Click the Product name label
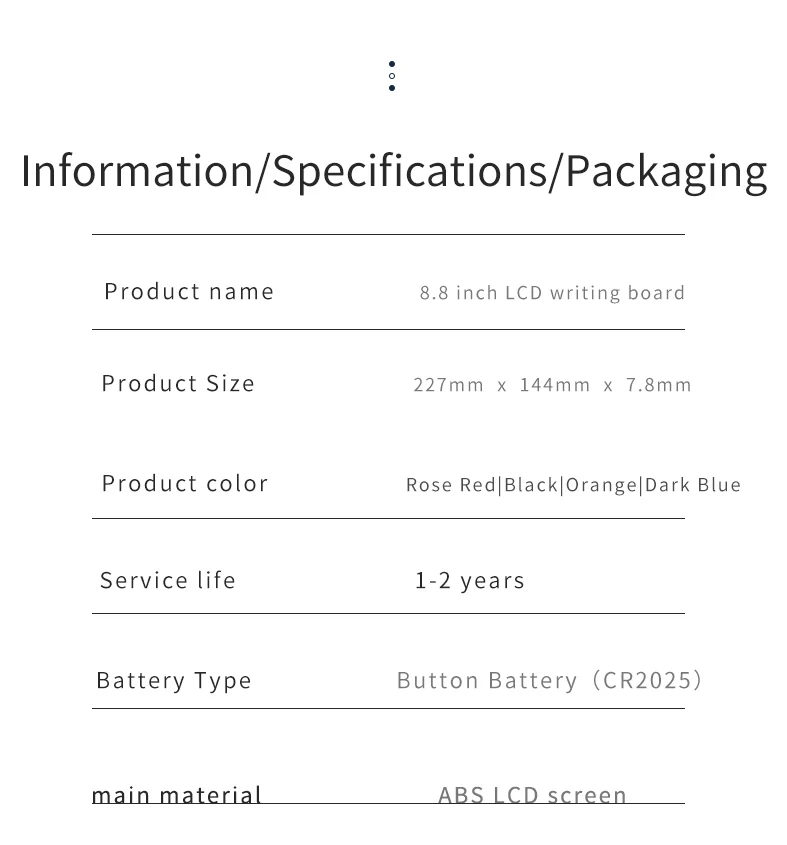Viewport: 787px width, 845px height. click(189, 291)
